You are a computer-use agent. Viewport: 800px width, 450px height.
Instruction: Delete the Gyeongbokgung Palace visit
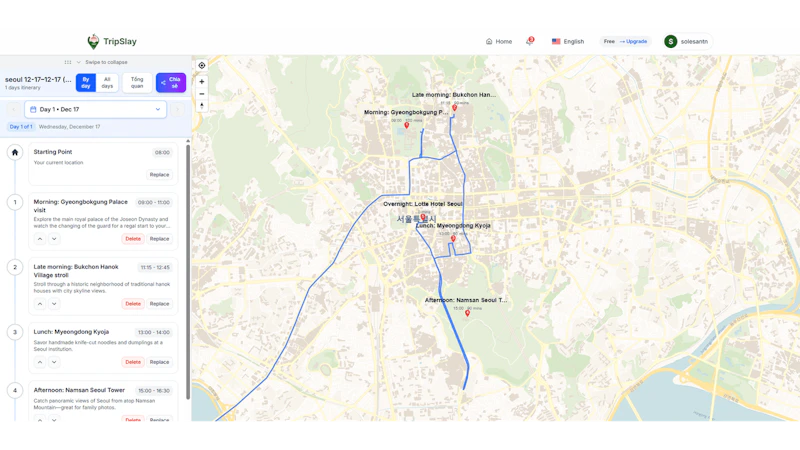click(x=133, y=239)
